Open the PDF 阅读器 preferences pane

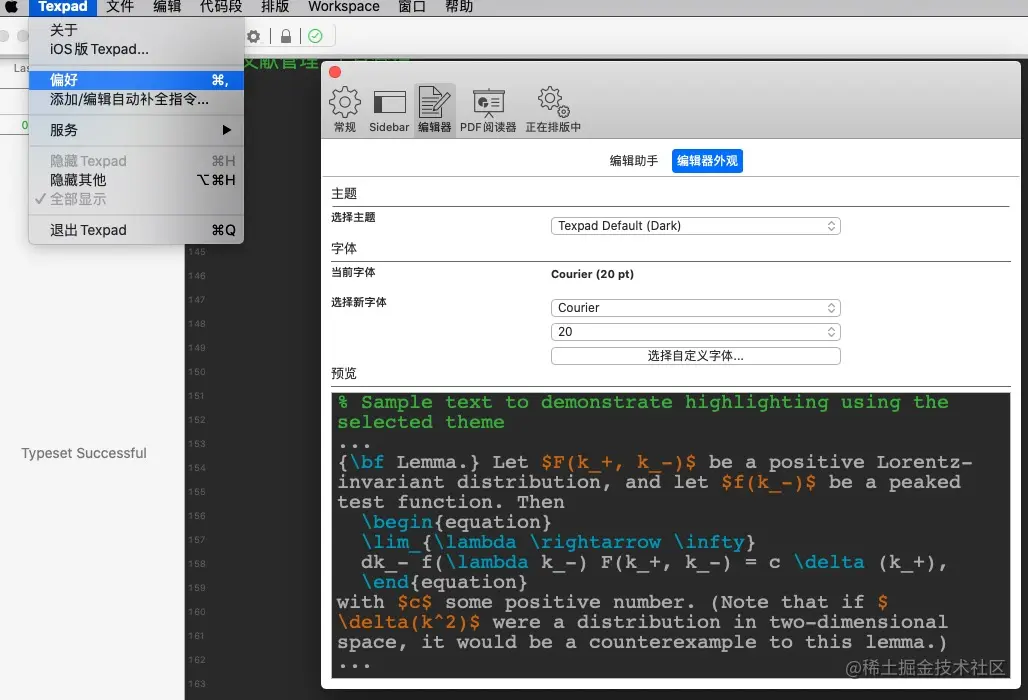(488, 109)
